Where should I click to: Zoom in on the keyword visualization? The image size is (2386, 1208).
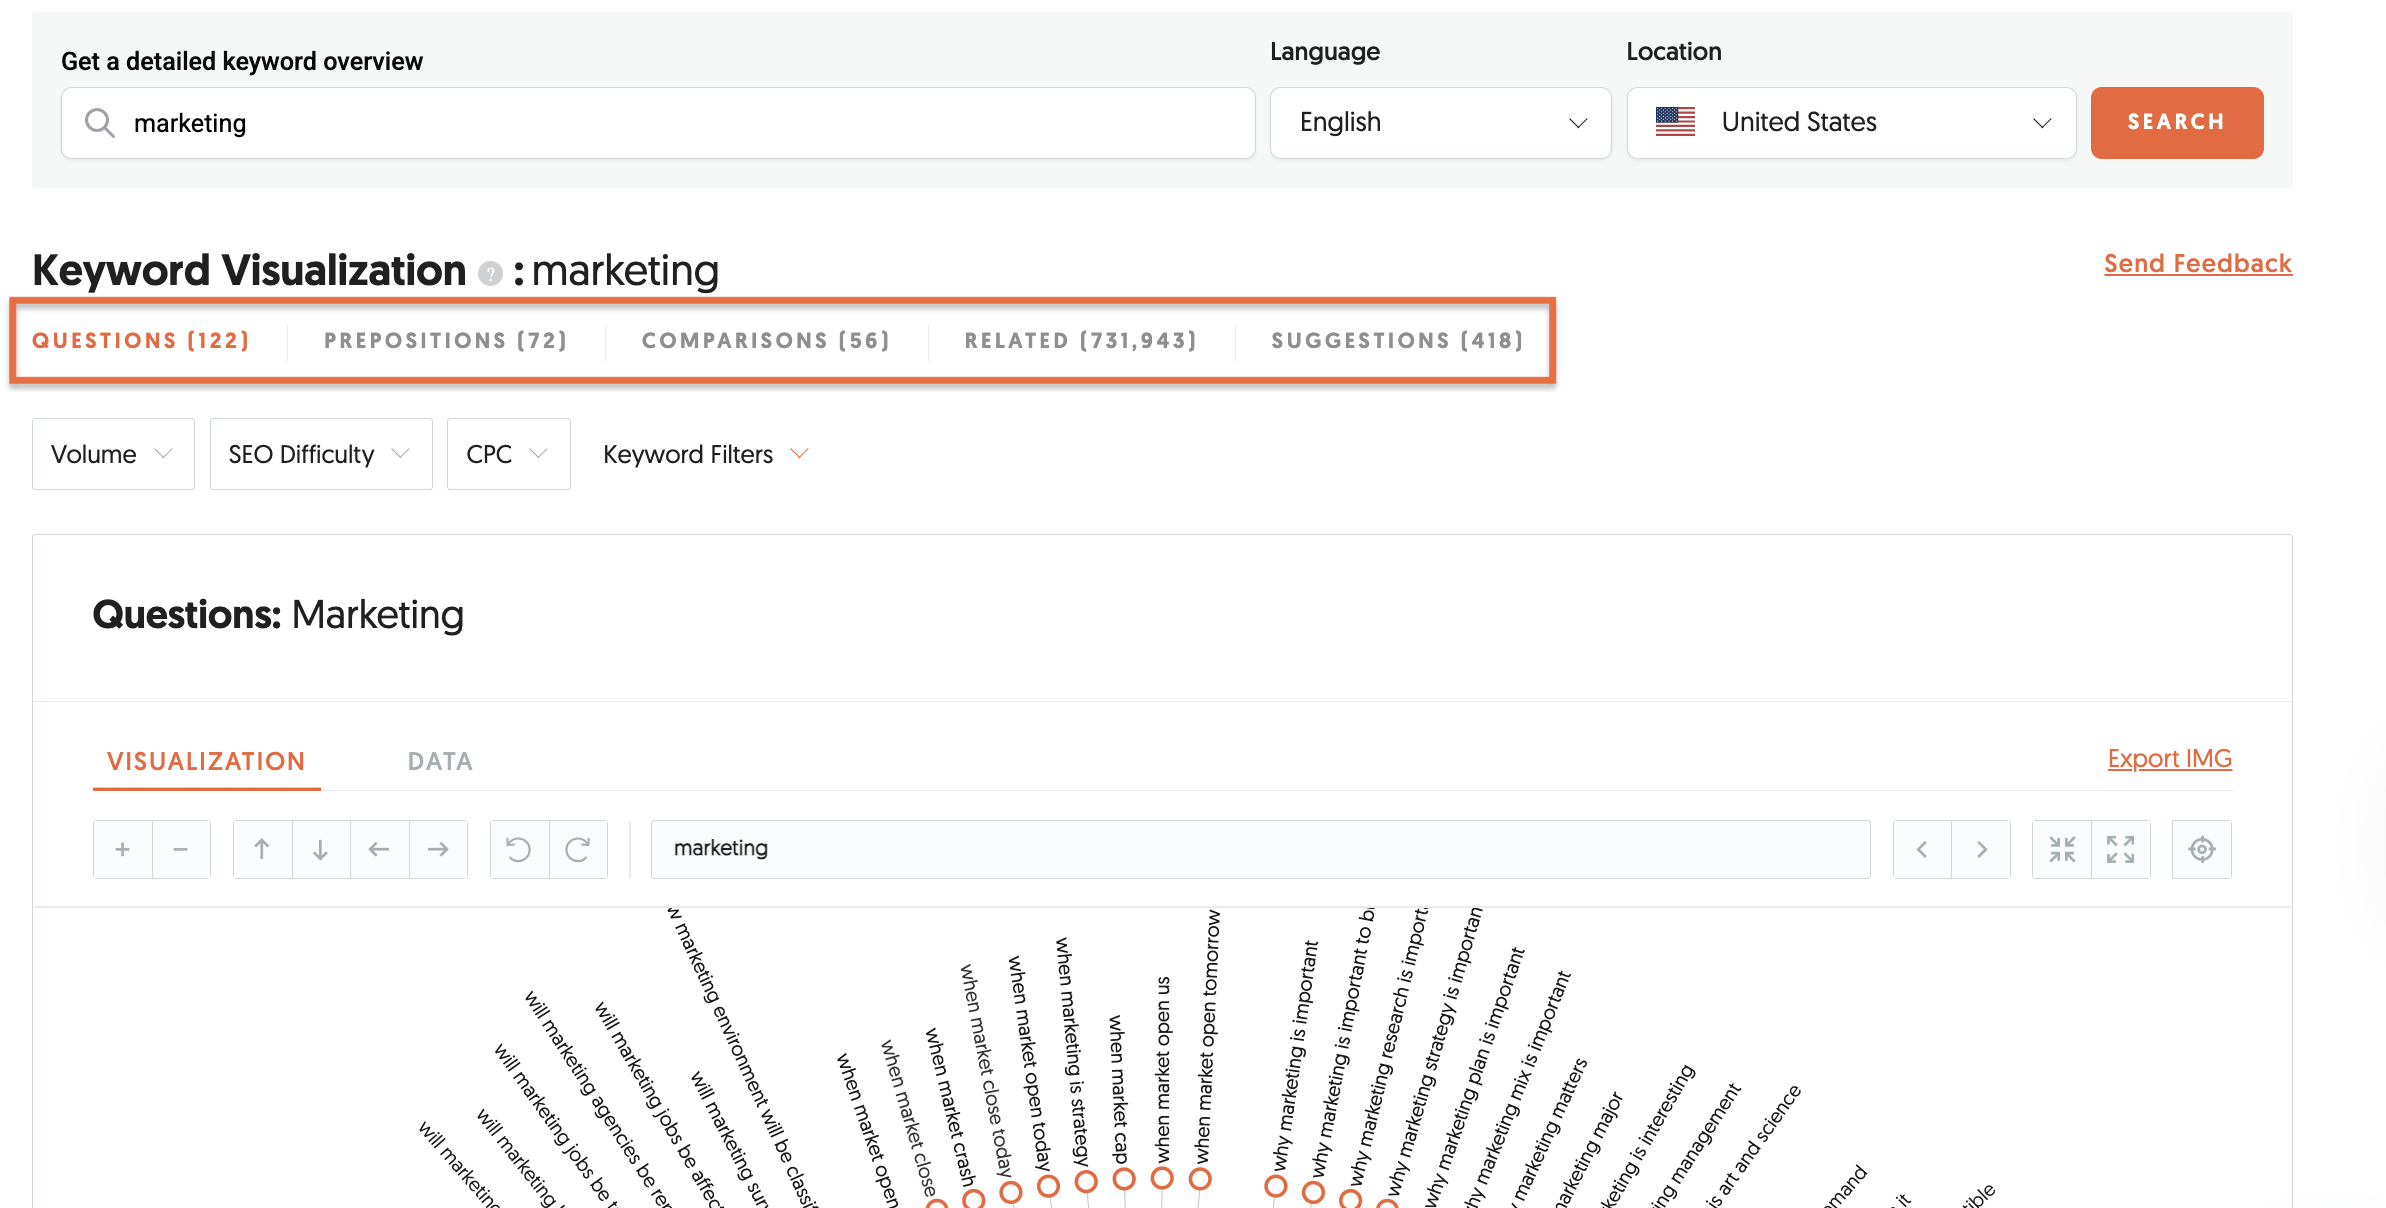click(122, 848)
